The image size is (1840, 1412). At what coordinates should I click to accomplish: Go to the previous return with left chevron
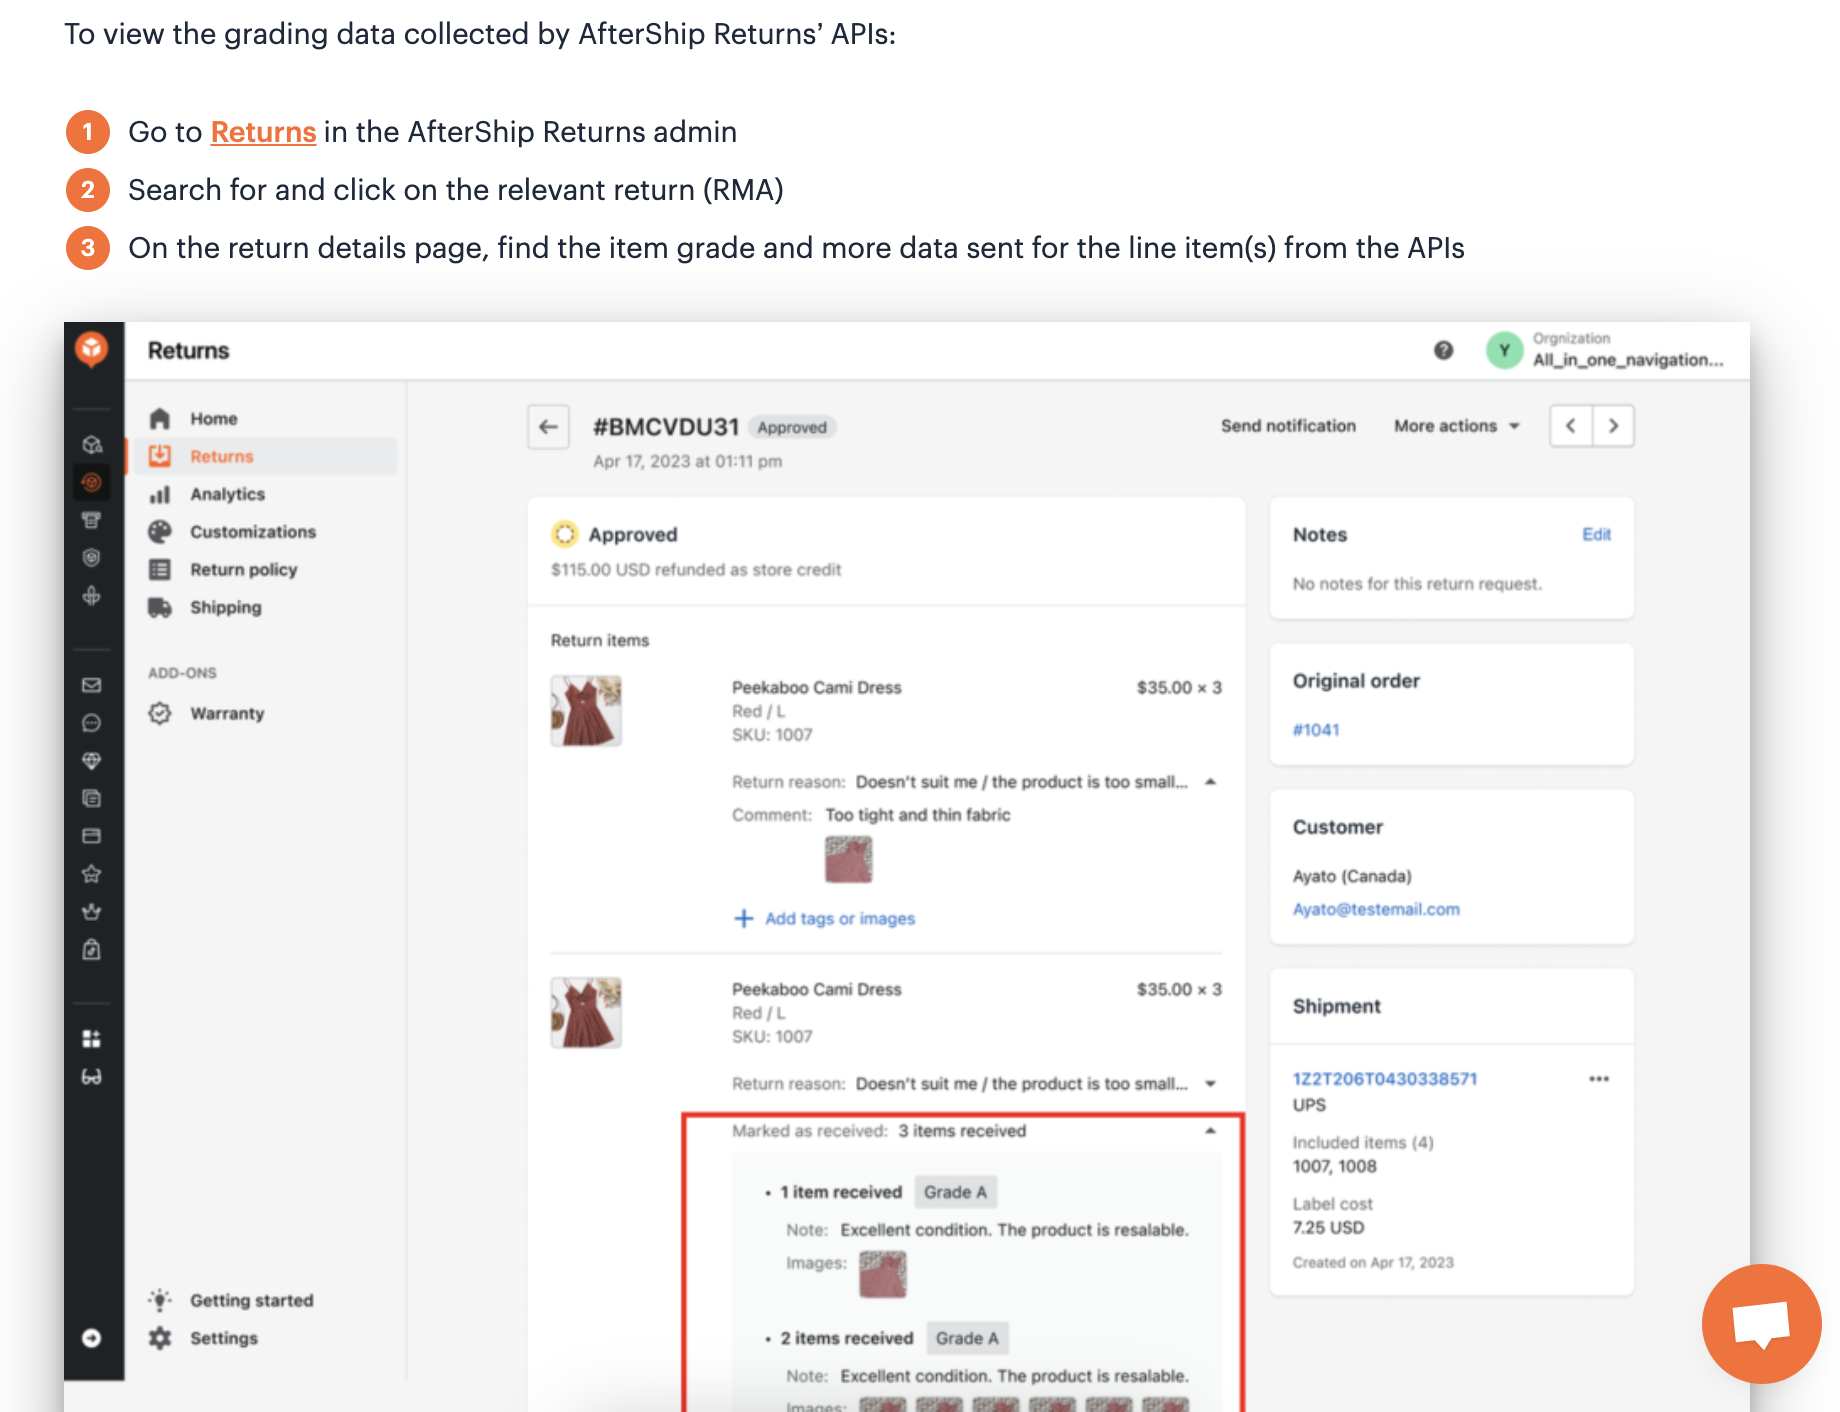click(x=1571, y=426)
